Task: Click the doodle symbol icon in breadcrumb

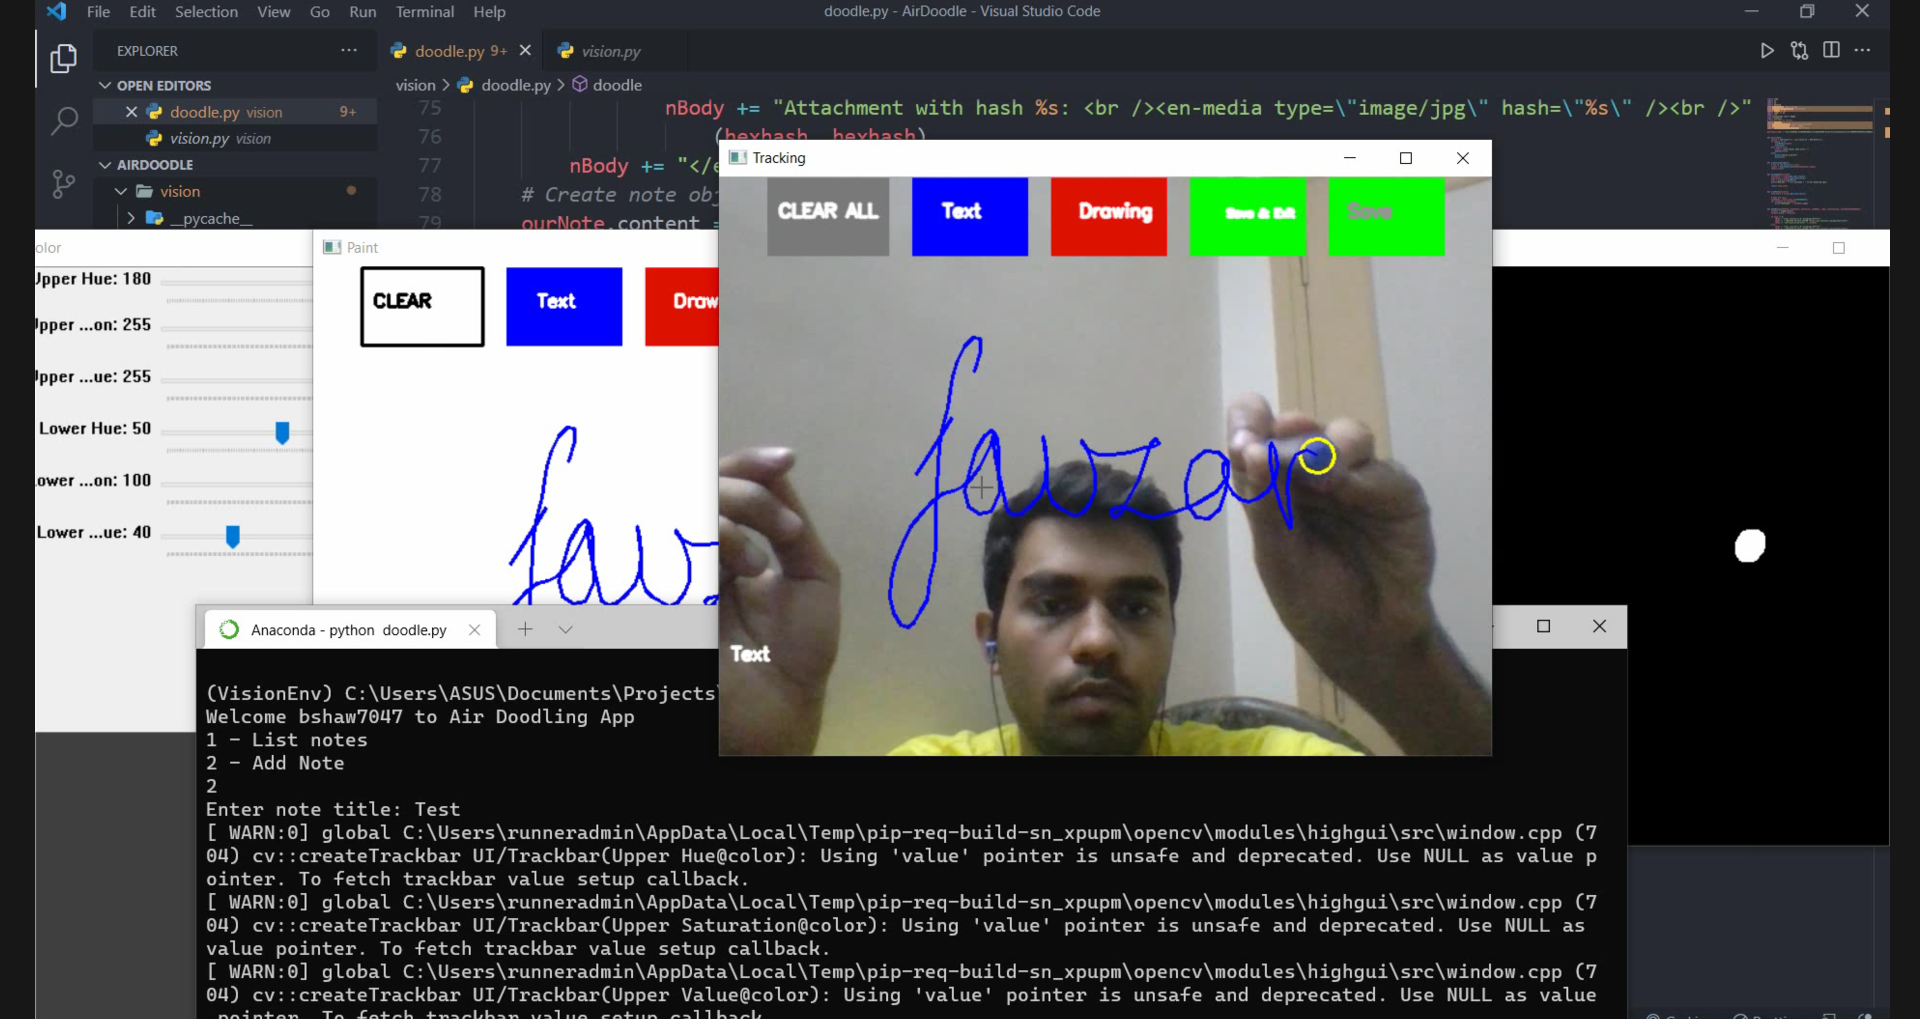Action: [x=580, y=85]
